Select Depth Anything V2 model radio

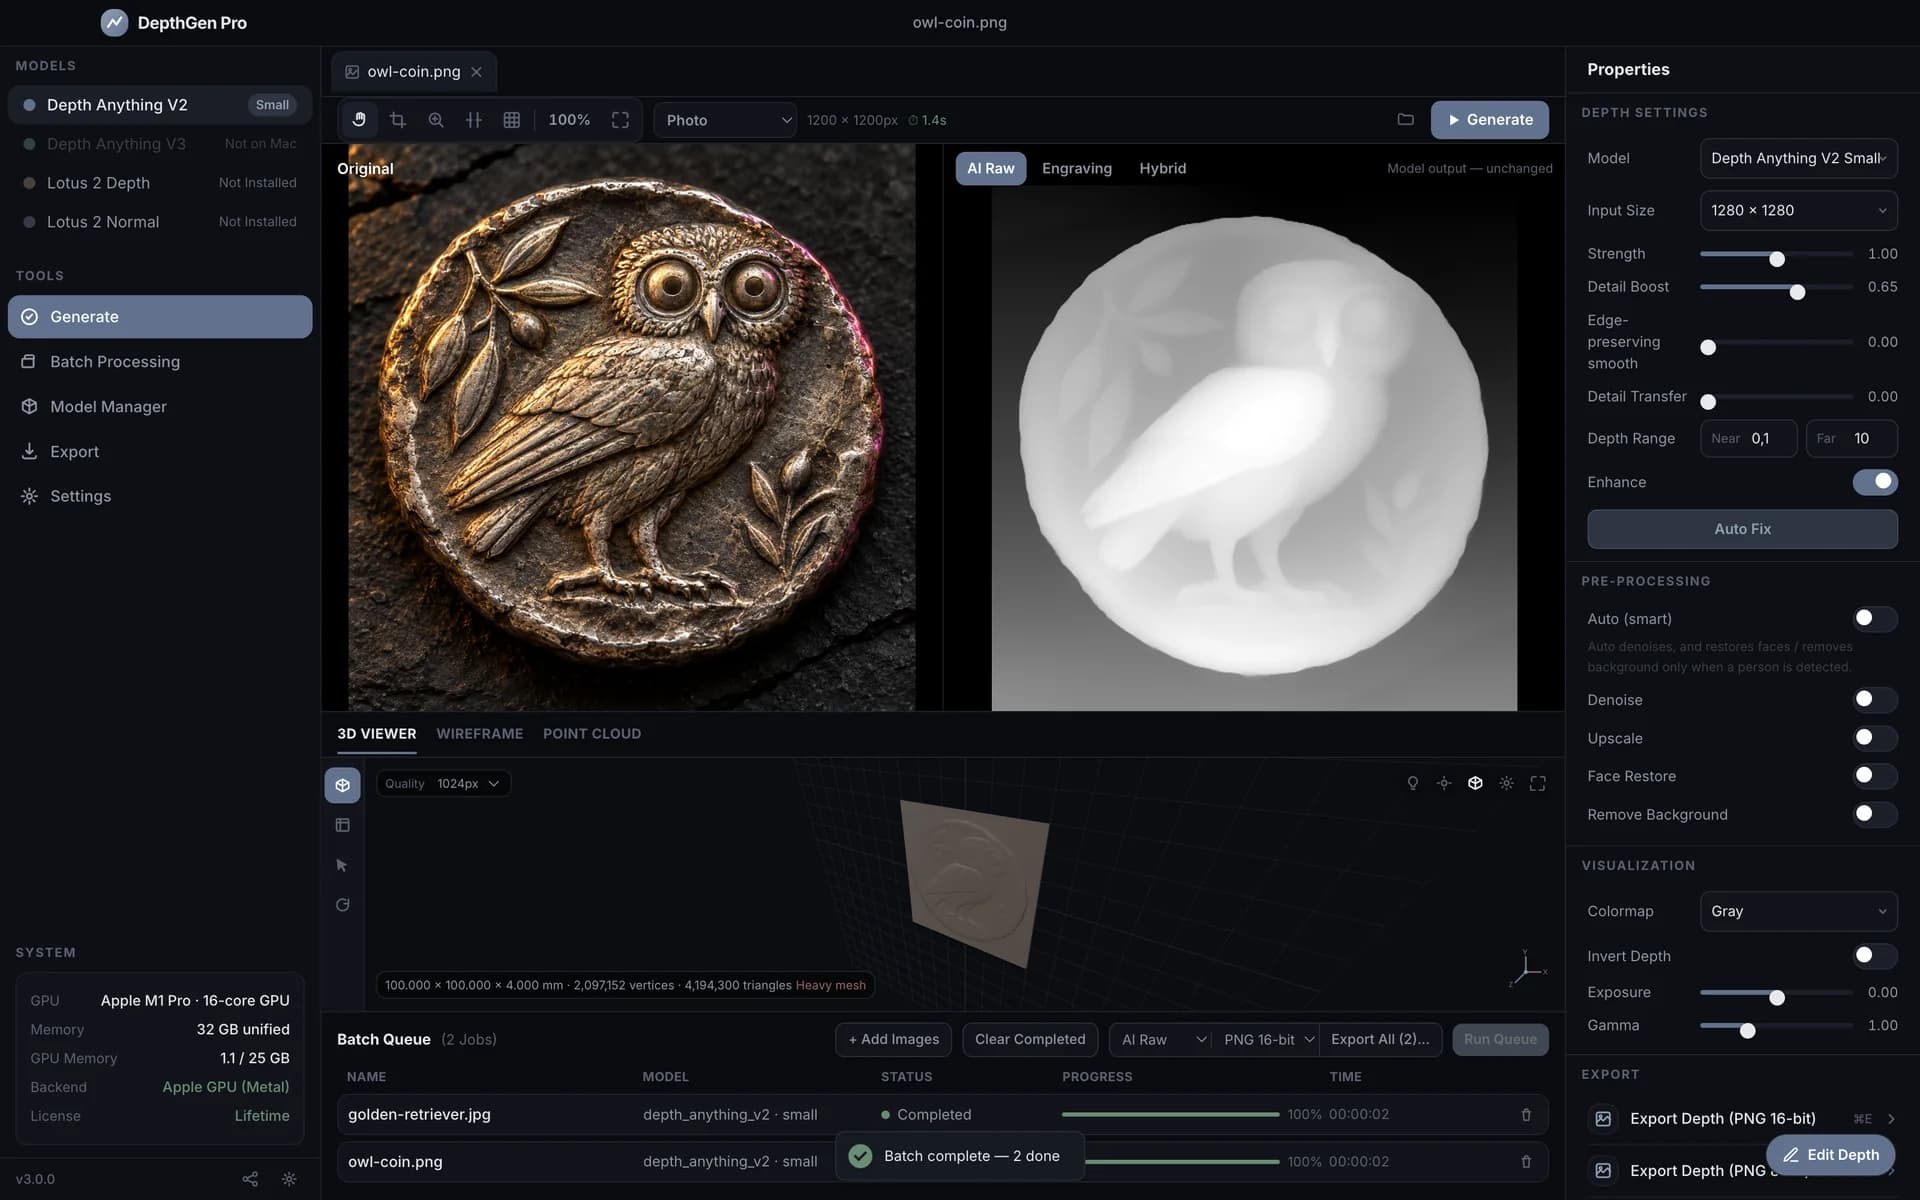tap(29, 105)
